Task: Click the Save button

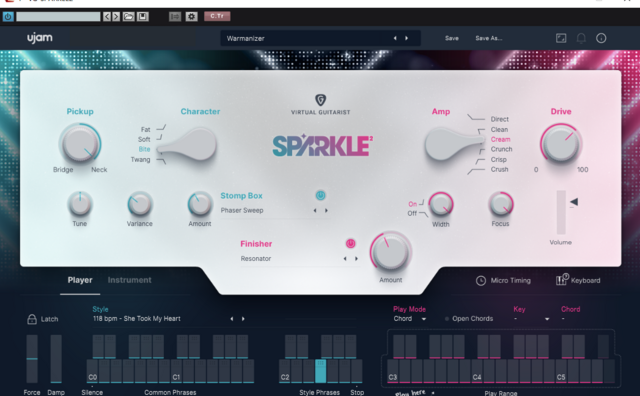Action: [451, 38]
